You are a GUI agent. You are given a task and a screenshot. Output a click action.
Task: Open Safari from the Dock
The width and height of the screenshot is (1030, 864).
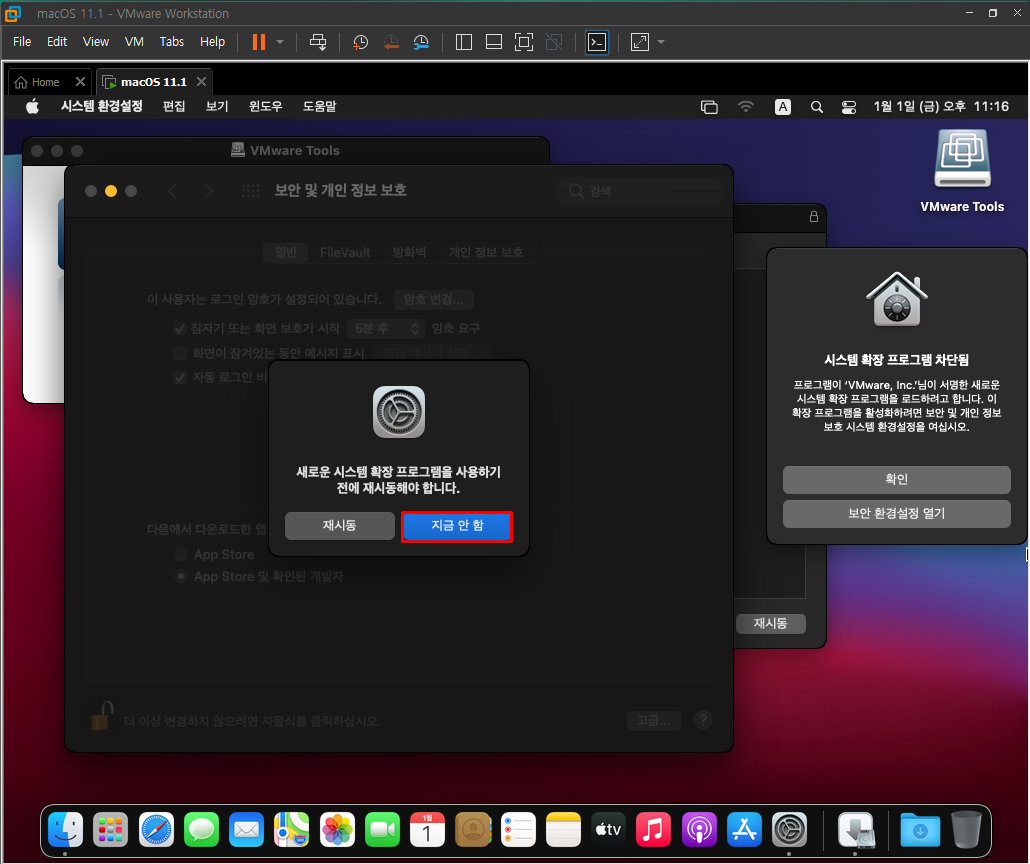156,830
